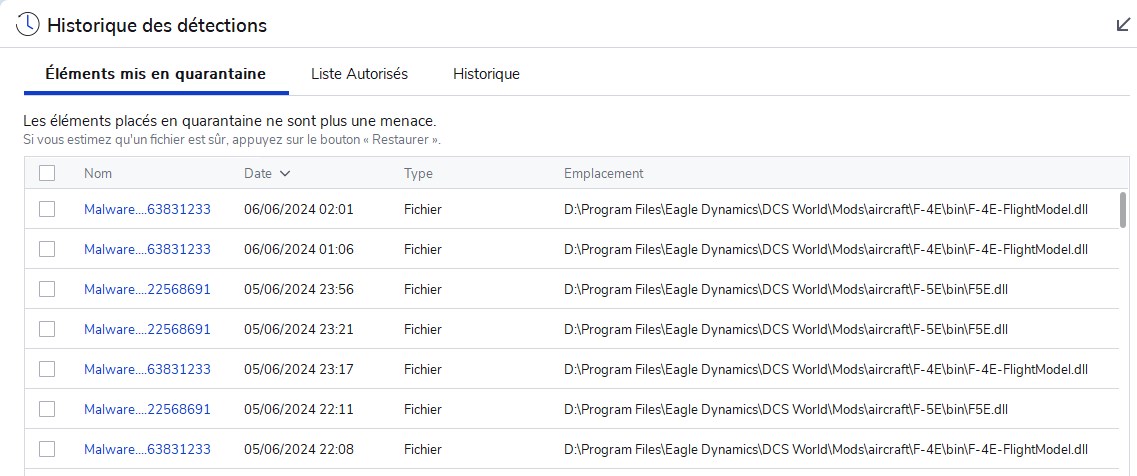
Task: Toggle Date sort order chevron
Action: point(285,173)
